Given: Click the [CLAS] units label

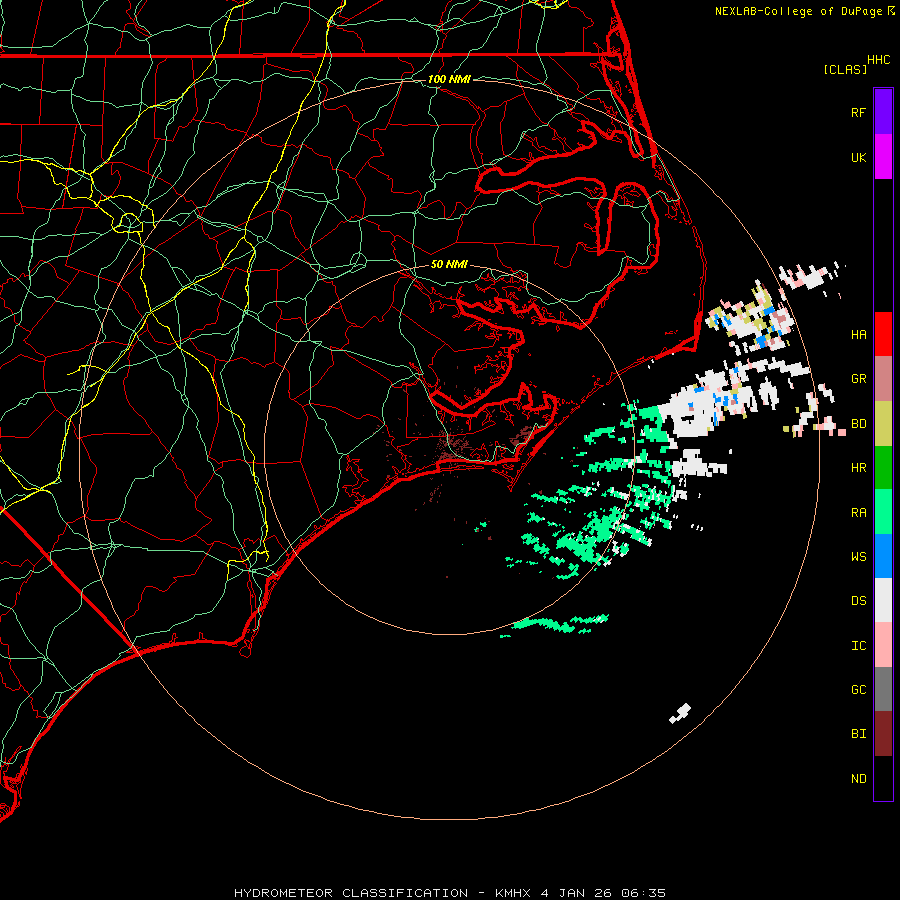Looking at the screenshot, I should [845, 69].
